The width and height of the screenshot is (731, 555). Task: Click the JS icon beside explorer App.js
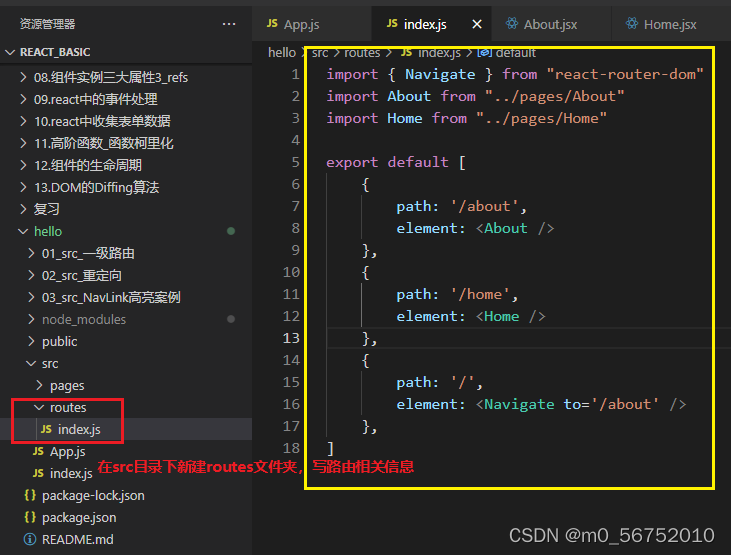38,451
